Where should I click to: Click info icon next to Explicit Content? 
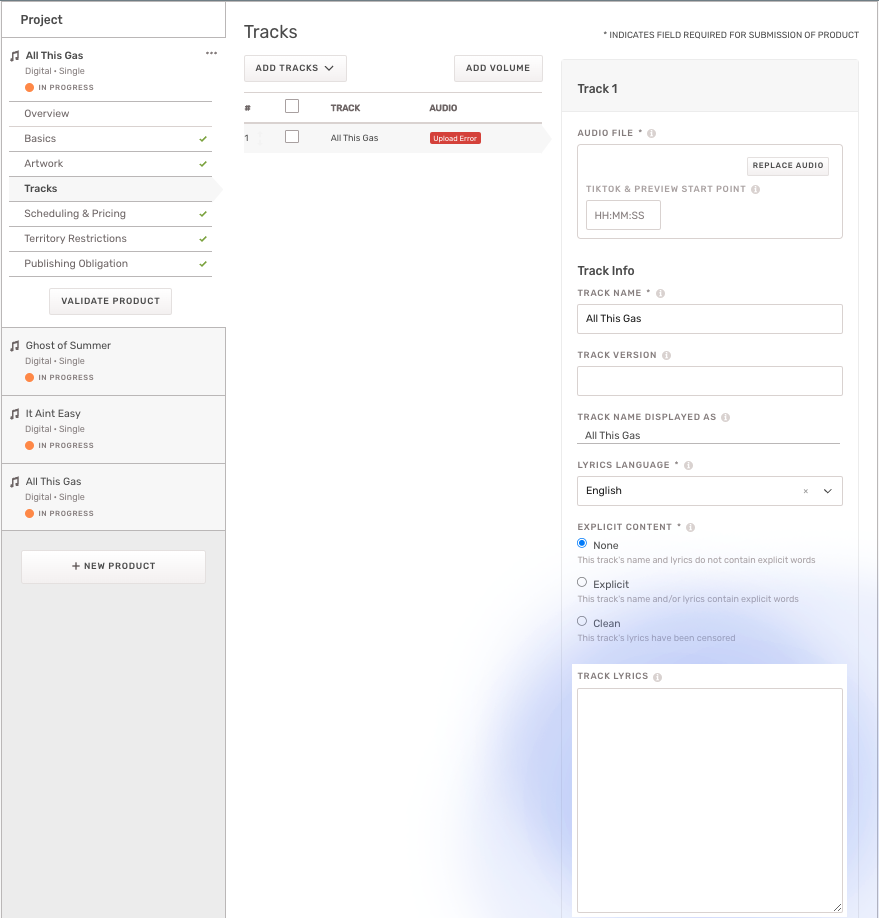pyautogui.click(x=691, y=527)
